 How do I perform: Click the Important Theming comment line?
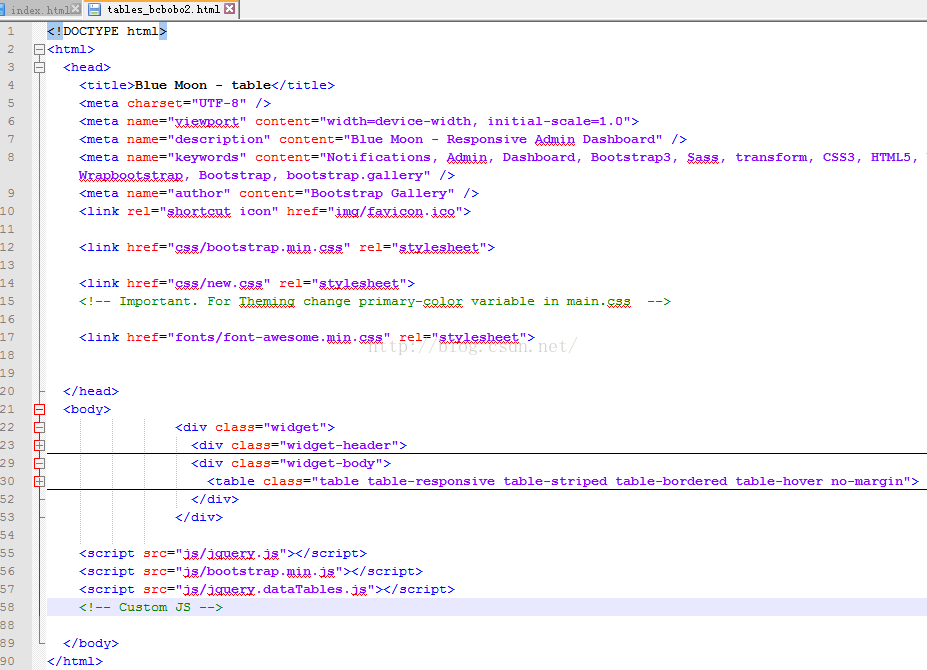point(375,302)
